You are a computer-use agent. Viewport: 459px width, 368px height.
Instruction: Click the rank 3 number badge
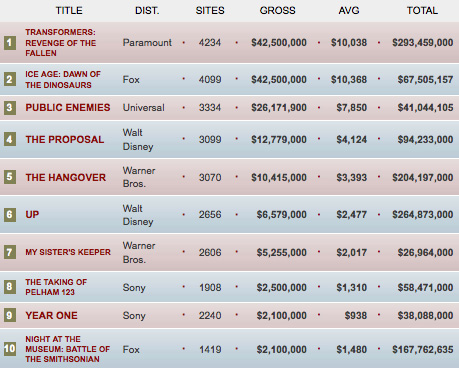click(10, 108)
